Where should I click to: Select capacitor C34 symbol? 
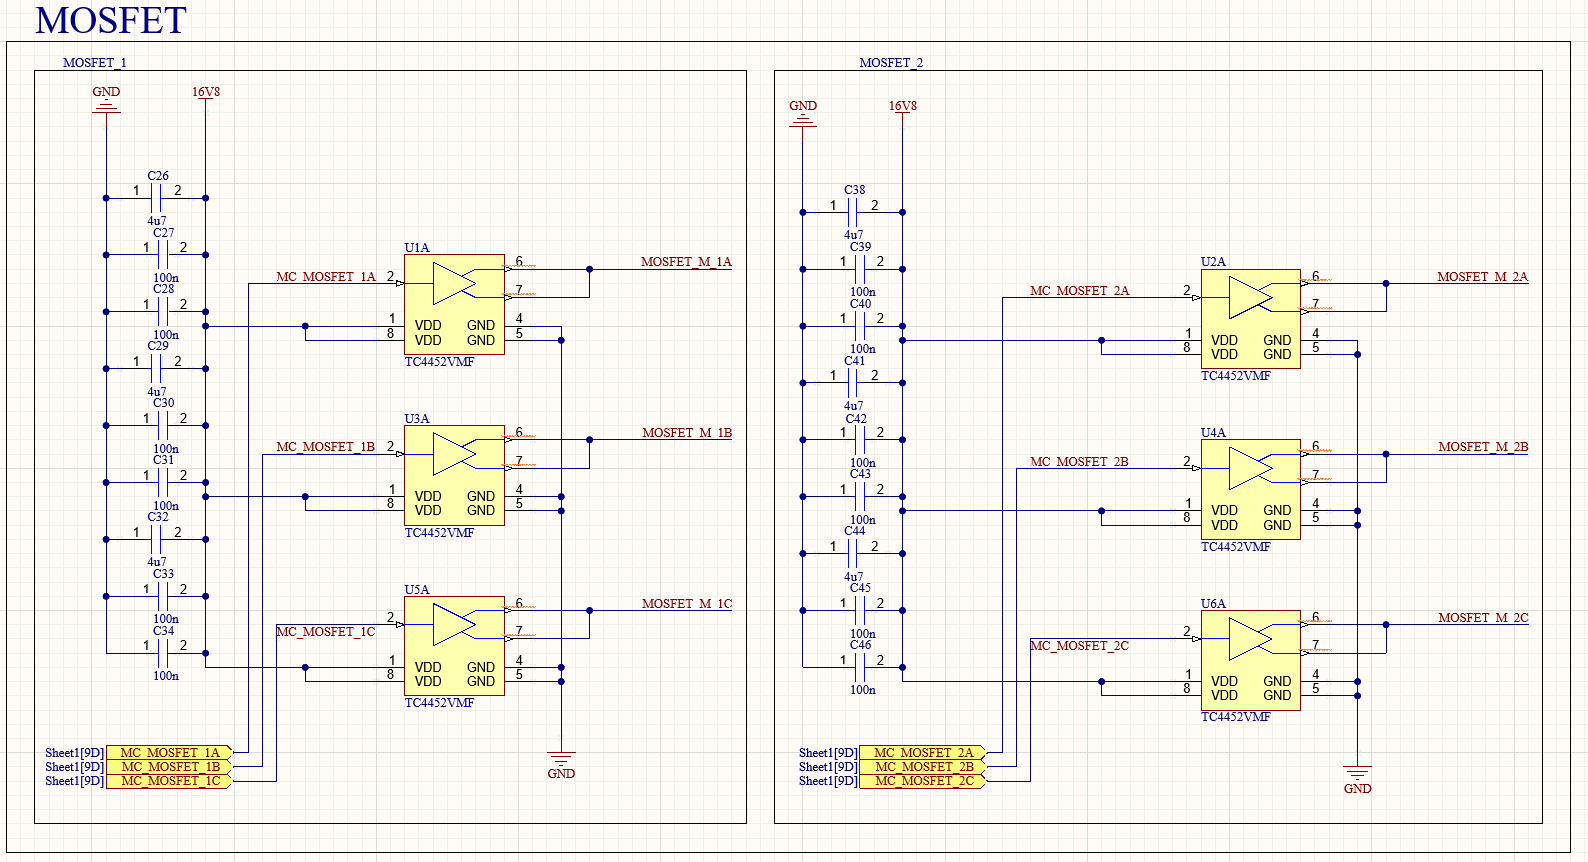click(162, 653)
